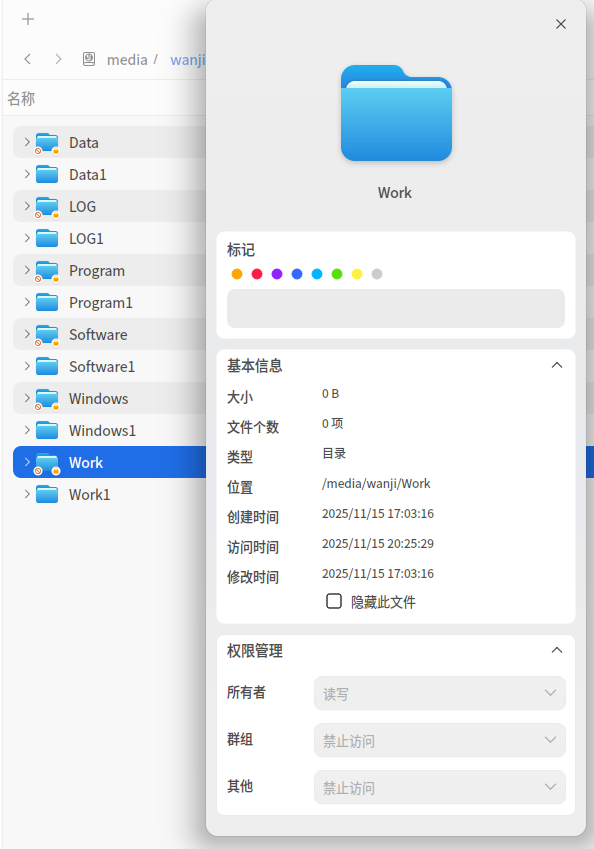Select the Windows1 folder name
Image resolution: width=594 pixels, height=849 pixels.
click(x=102, y=430)
